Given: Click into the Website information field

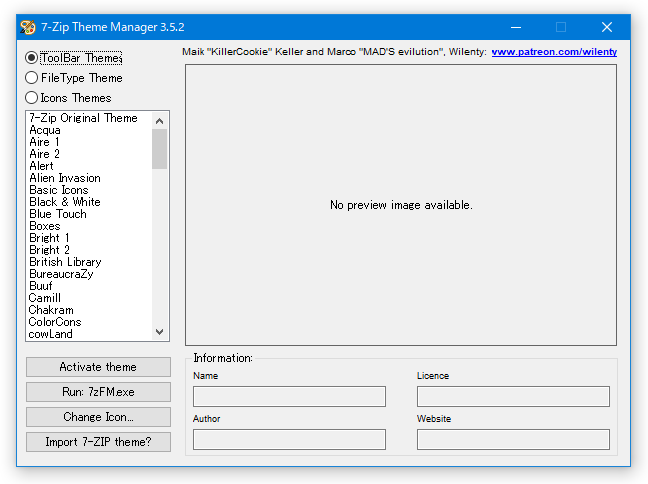Looking at the screenshot, I should 513,439.
